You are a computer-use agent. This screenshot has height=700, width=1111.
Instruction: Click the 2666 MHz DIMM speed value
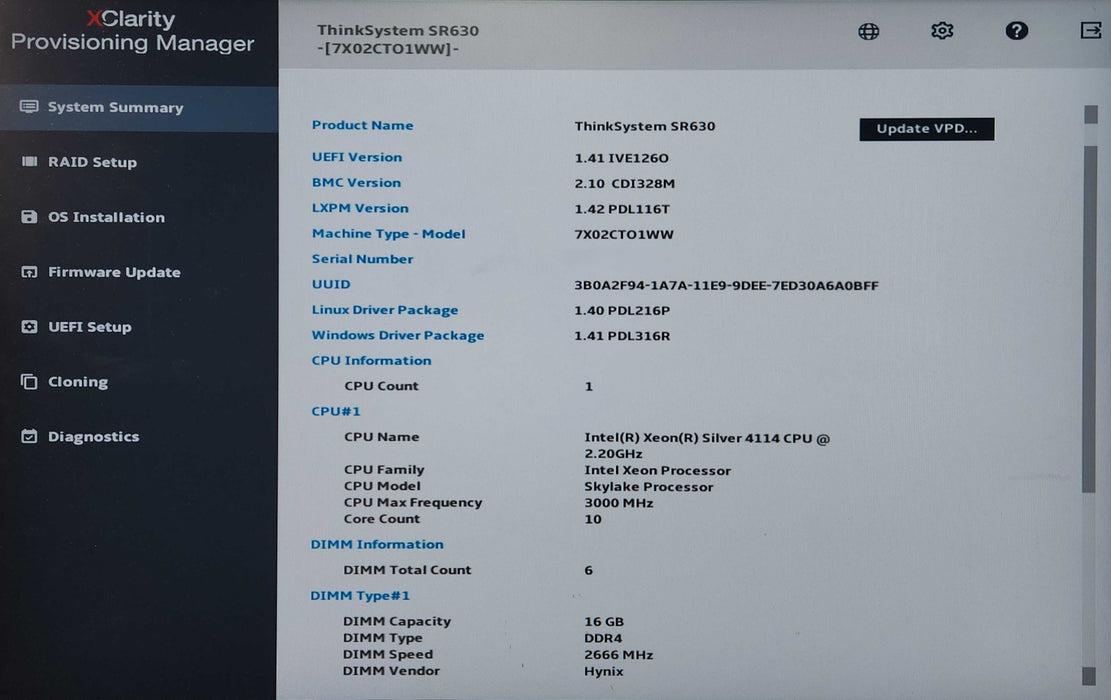click(x=619, y=655)
